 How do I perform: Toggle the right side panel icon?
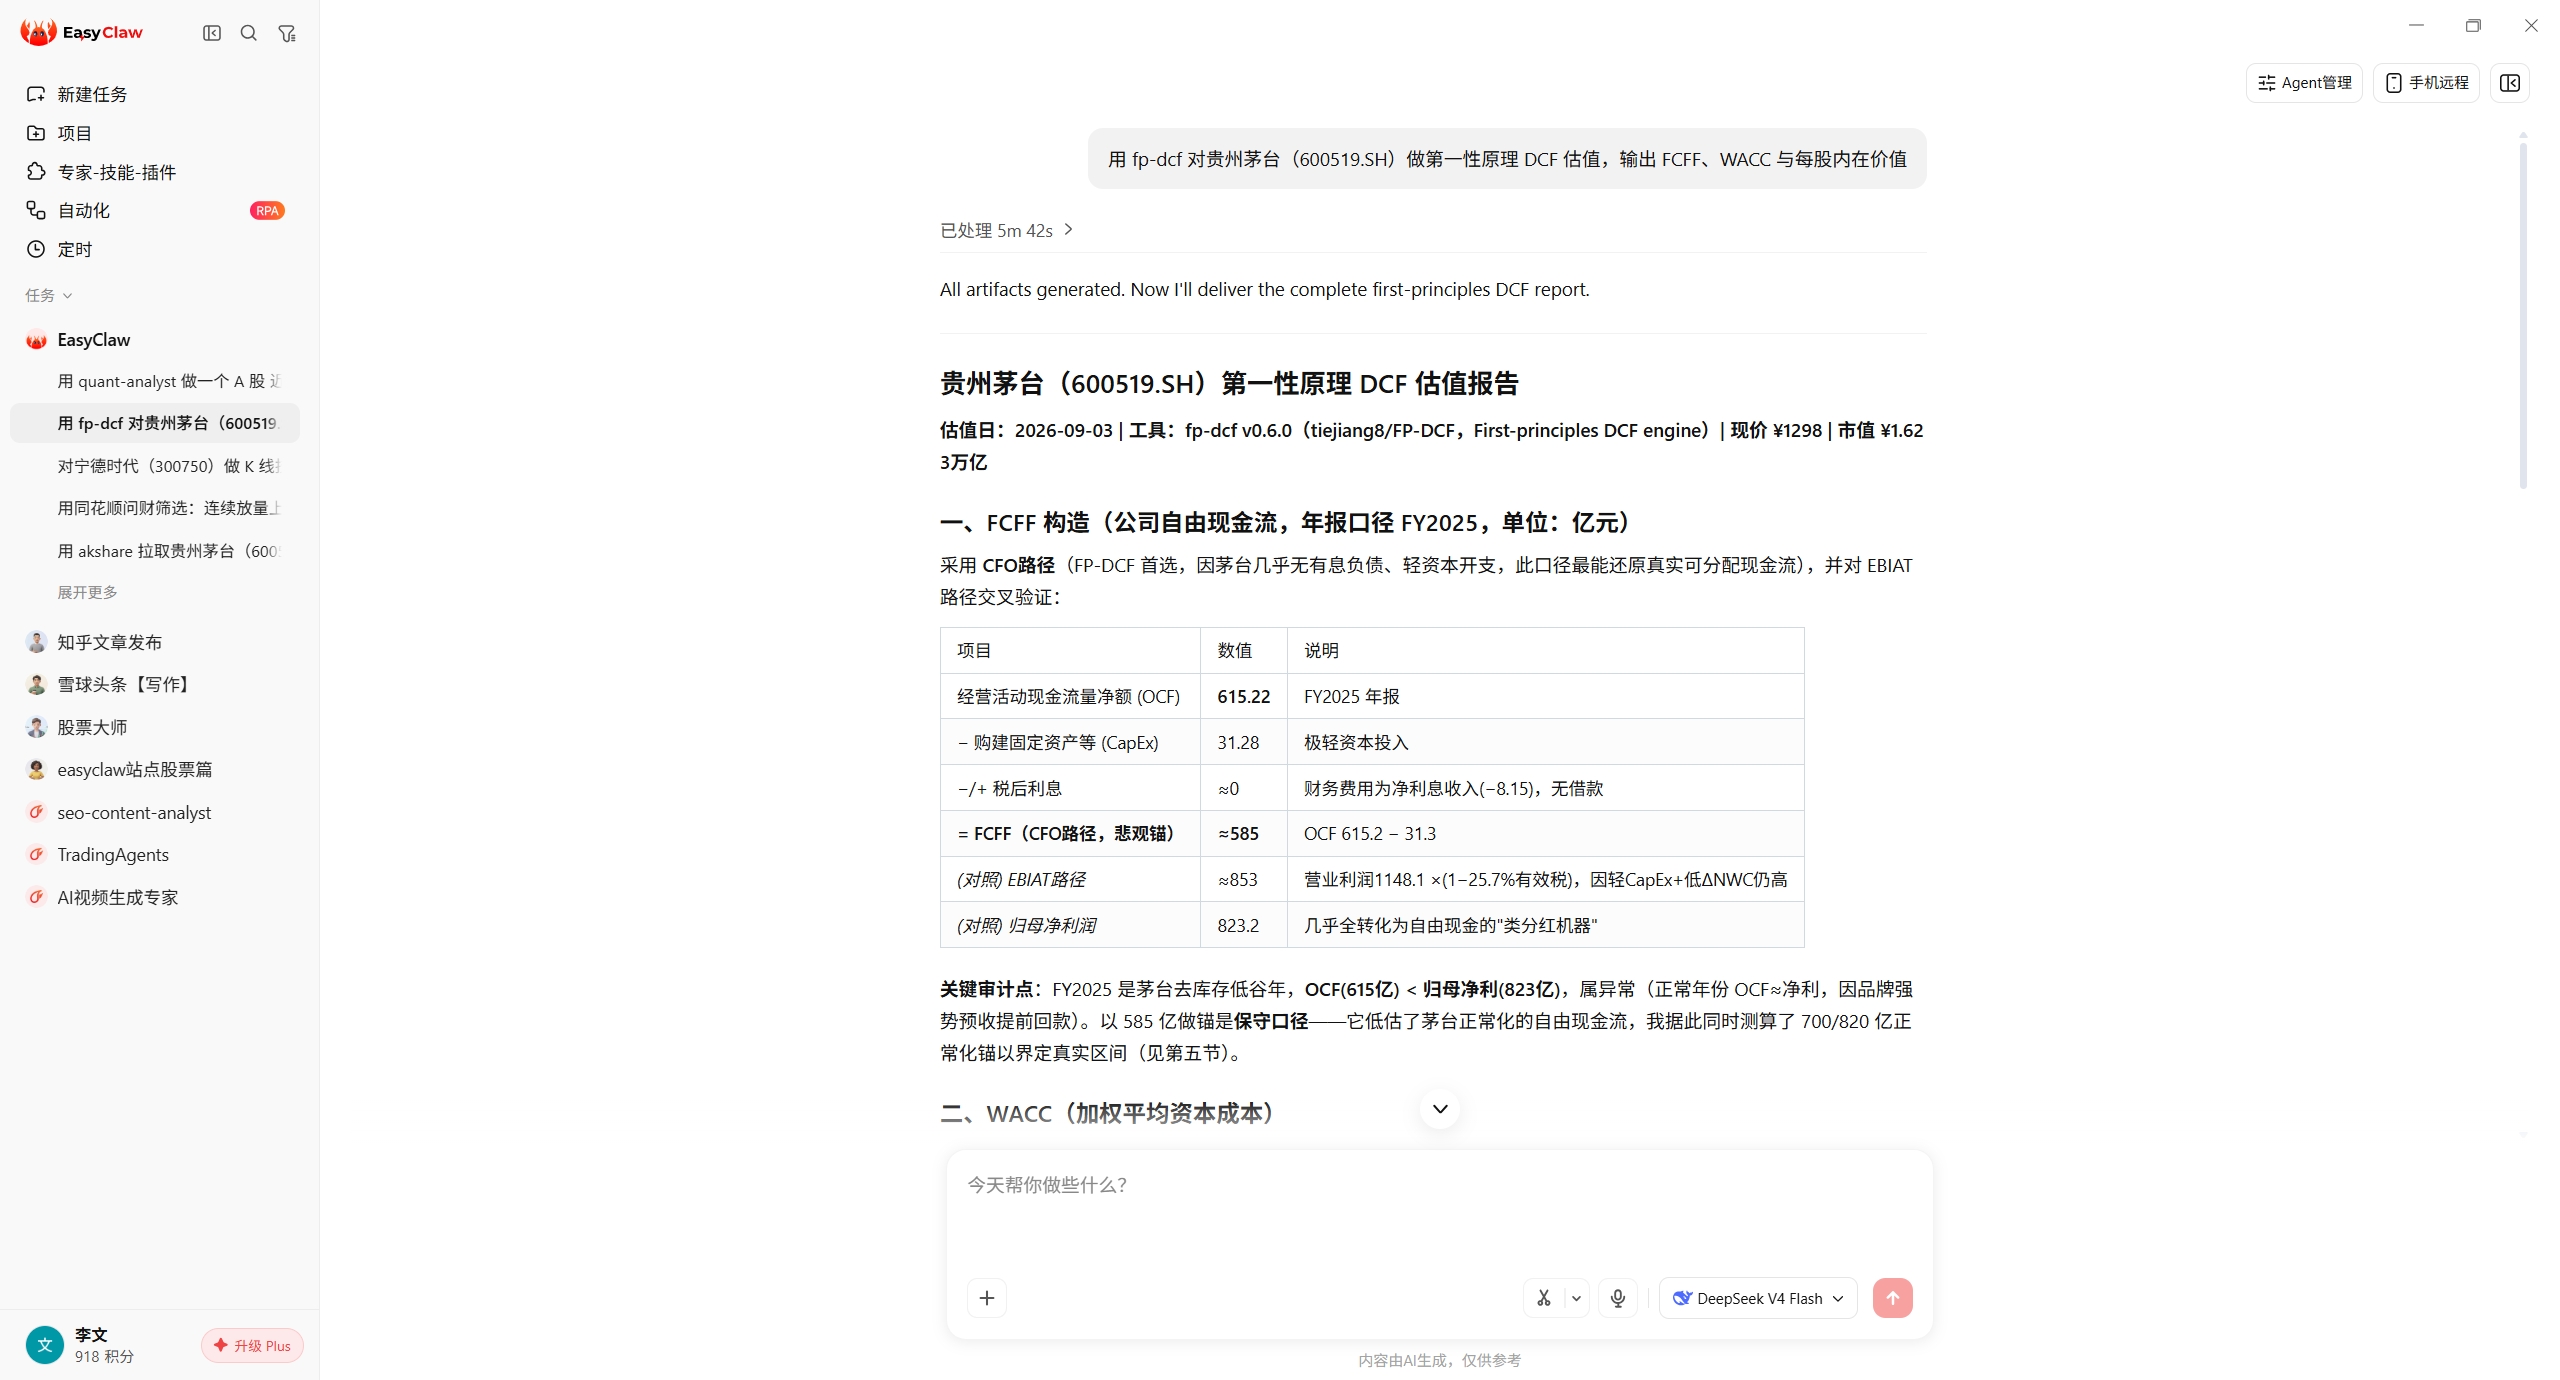(x=2510, y=83)
